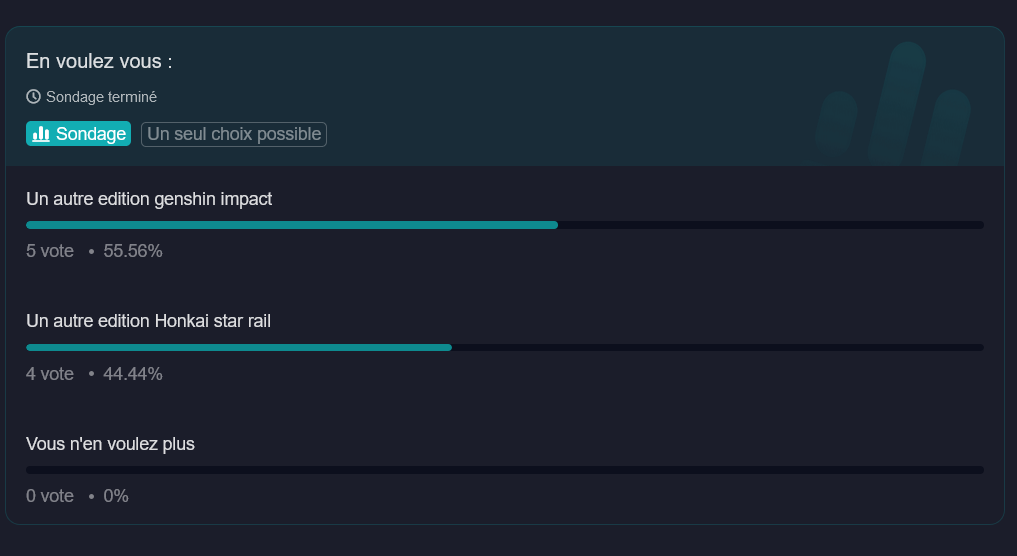The width and height of the screenshot is (1017, 556).
Task: Click the 55.56% percentage label
Action: [133, 251]
